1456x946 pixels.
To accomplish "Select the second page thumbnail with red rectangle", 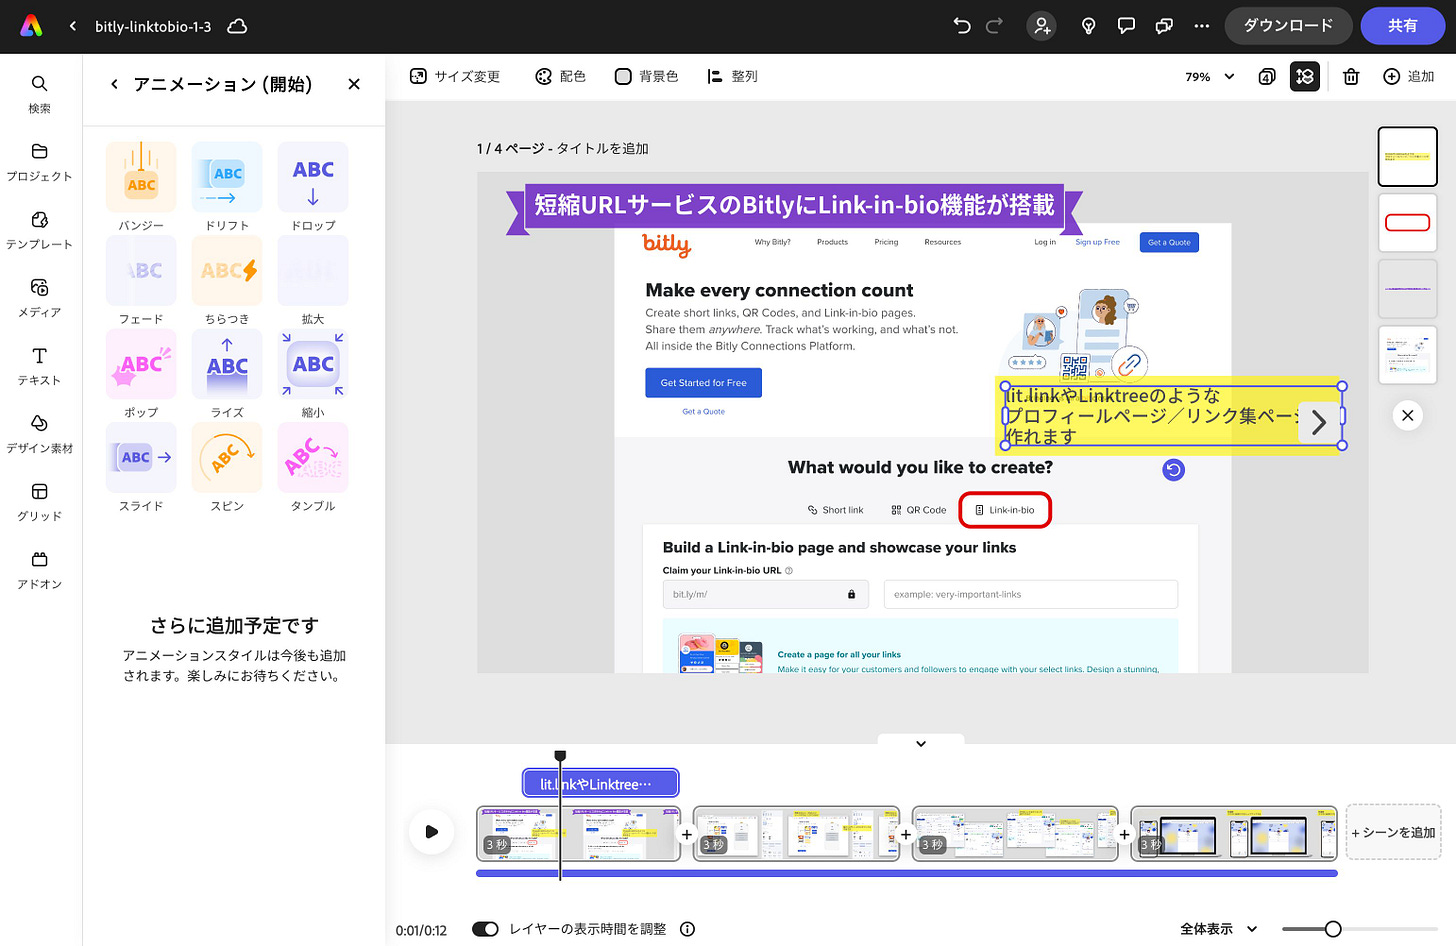I will [1407, 222].
